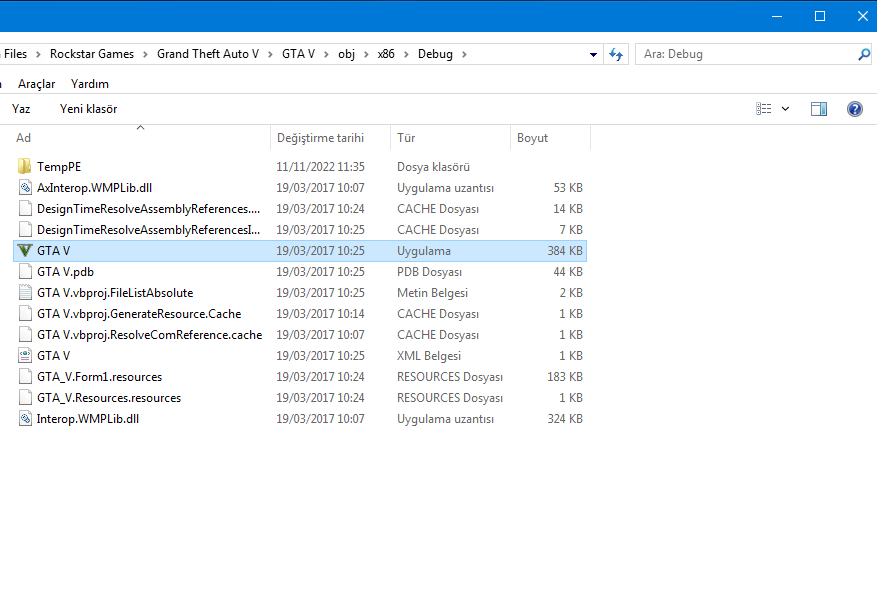Image resolution: width=877 pixels, height=593 pixels.
Task: Select the Interop.WMPLib.dll file icon
Action: (25, 419)
